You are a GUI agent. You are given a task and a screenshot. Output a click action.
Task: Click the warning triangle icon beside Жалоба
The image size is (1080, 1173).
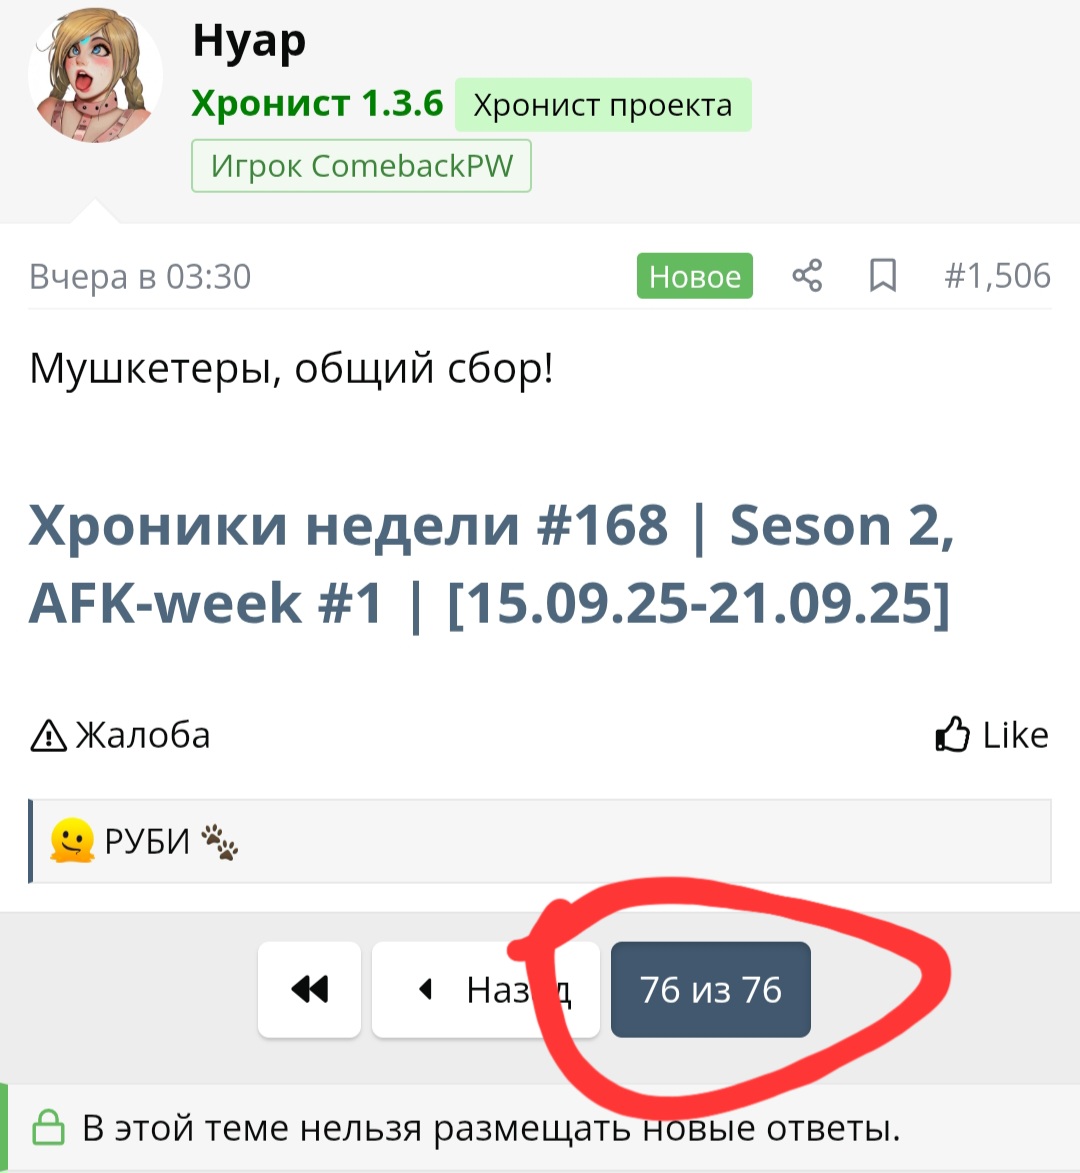coord(48,735)
